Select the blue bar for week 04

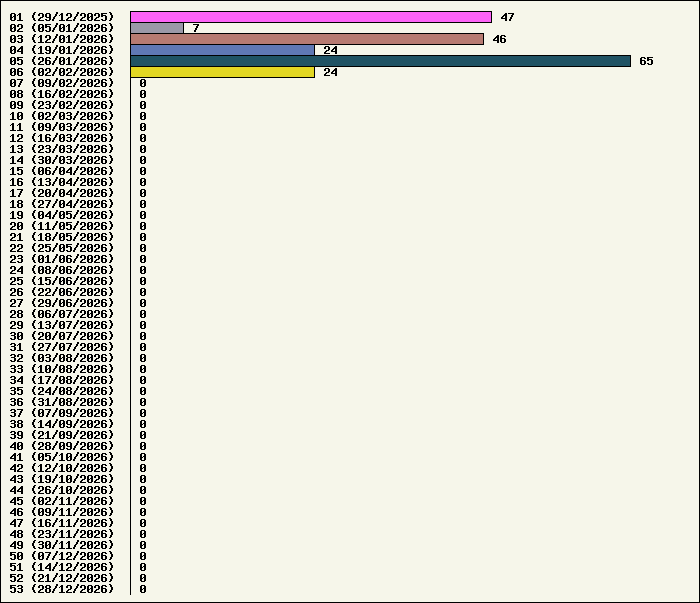coord(222,50)
